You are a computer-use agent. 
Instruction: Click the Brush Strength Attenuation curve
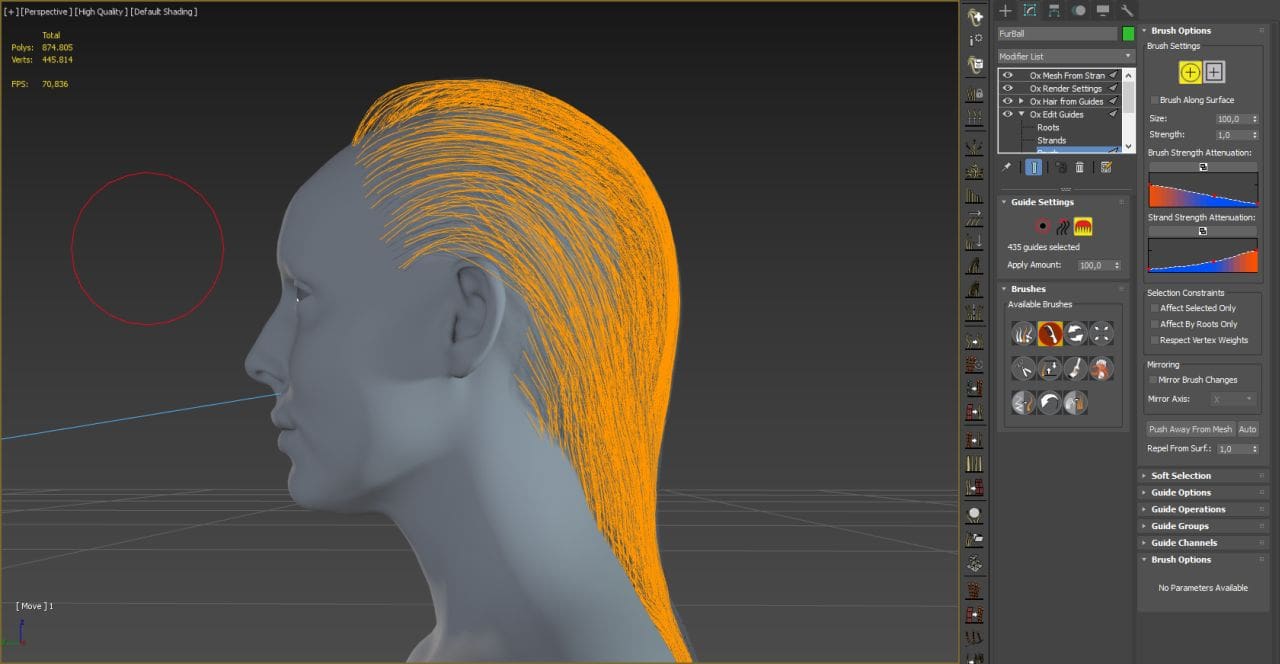(x=1202, y=189)
